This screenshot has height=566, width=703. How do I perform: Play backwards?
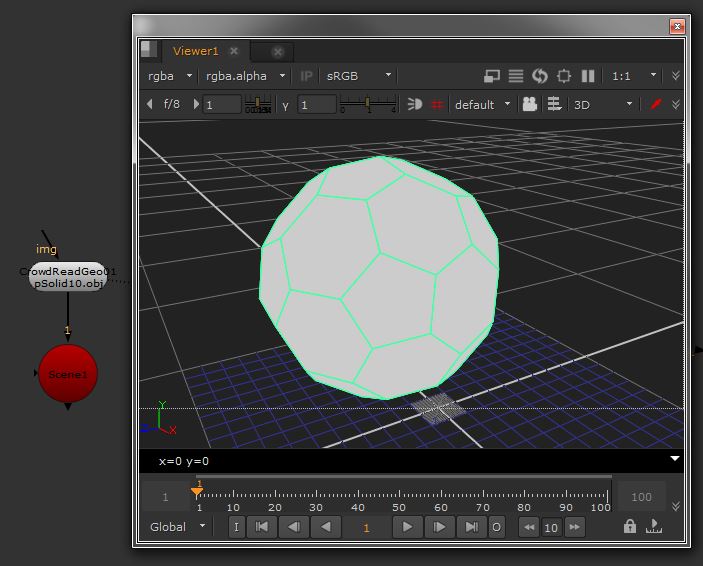(x=326, y=527)
